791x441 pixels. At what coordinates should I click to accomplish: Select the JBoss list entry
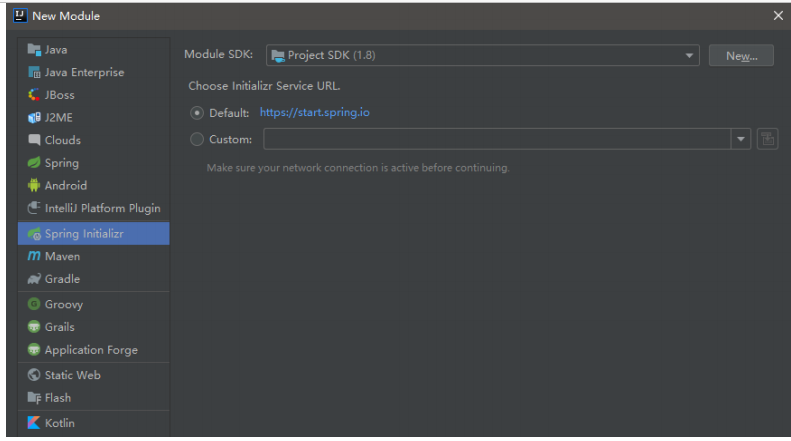(93, 95)
